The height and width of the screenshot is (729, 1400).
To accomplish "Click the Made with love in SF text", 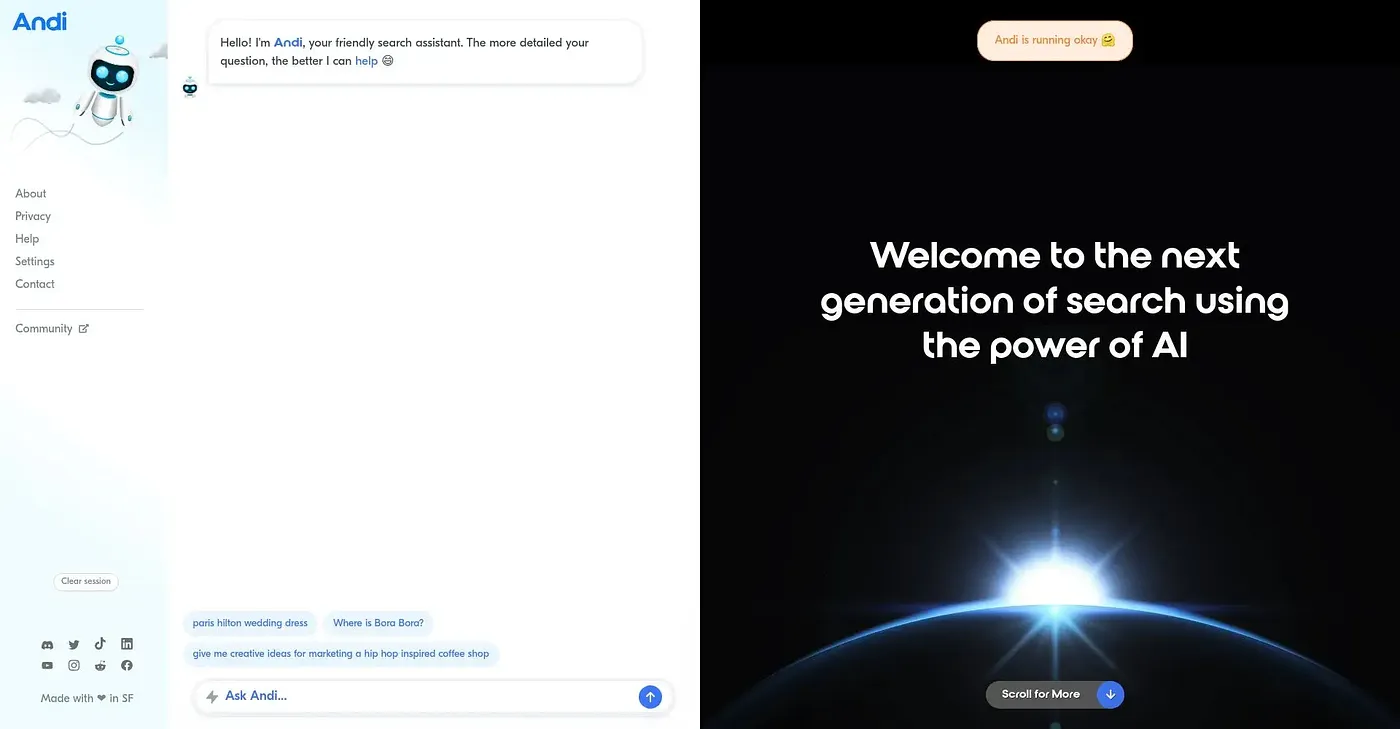I will [87, 699].
